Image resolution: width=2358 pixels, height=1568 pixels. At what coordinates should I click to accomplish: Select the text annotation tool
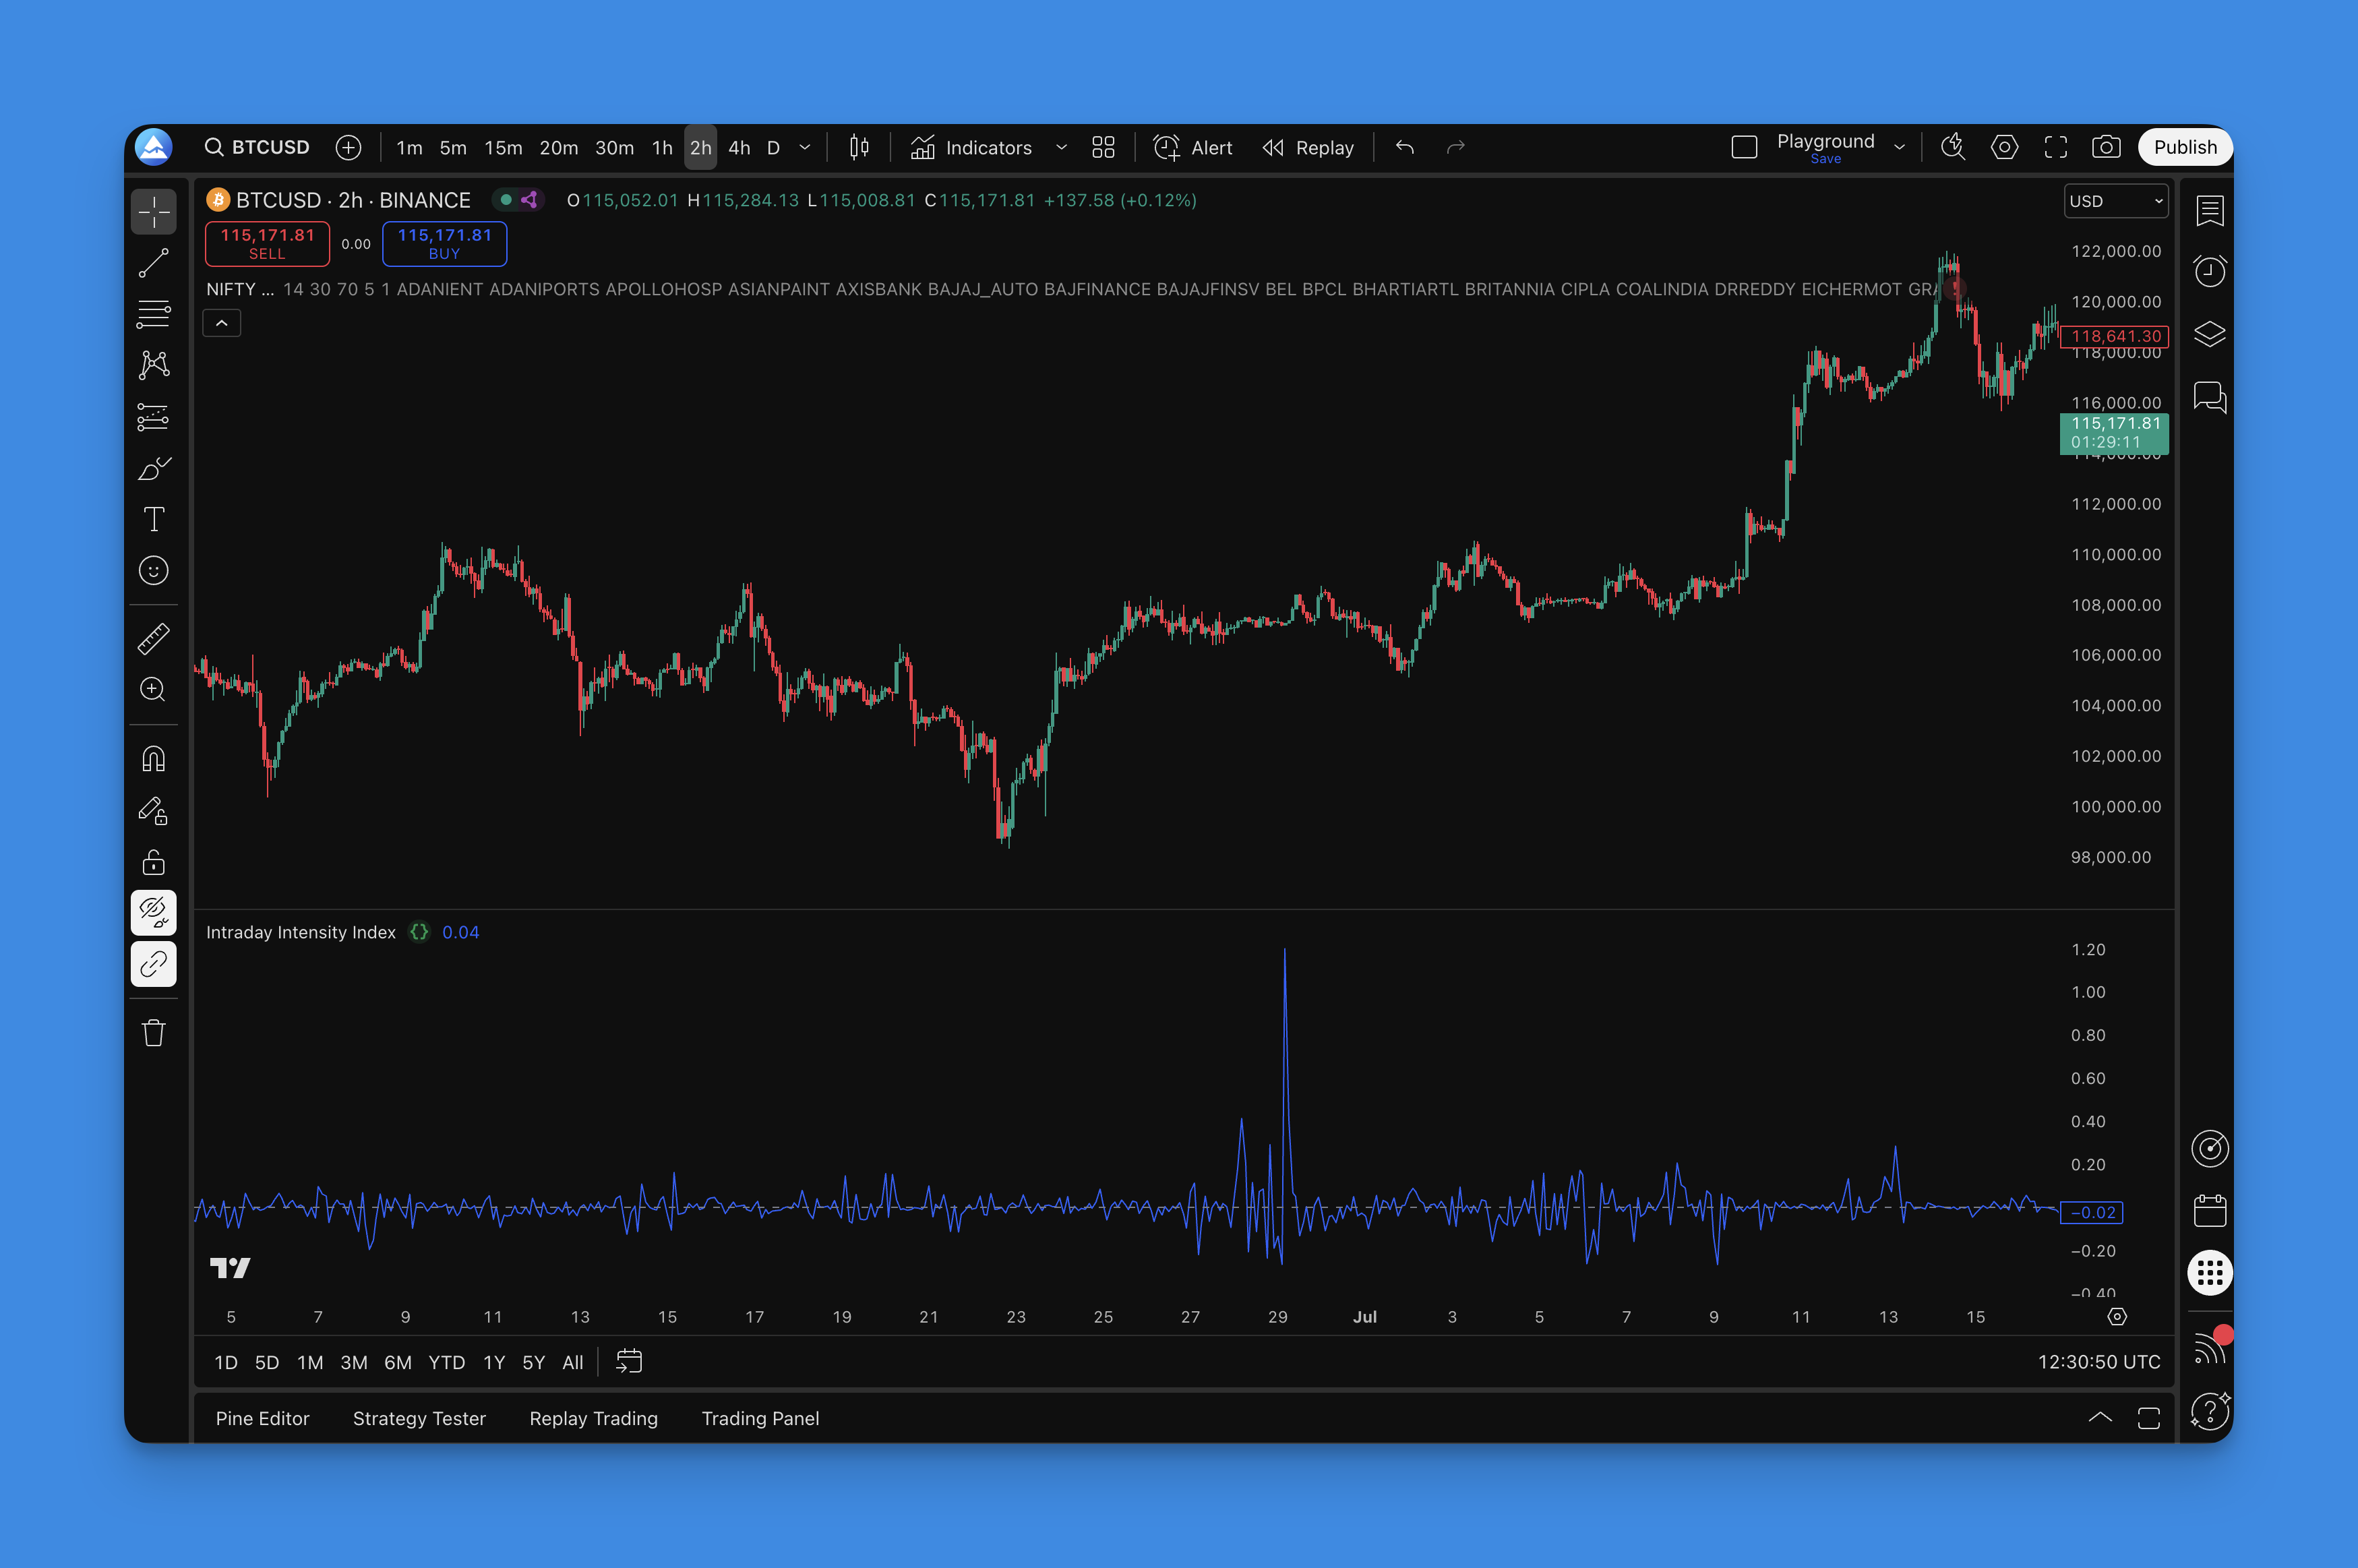153,519
